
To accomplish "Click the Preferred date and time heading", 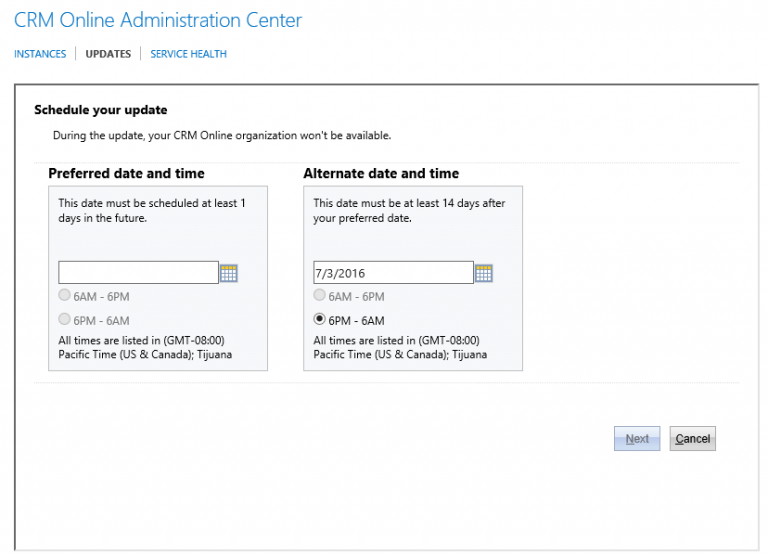I will coord(126,173).
